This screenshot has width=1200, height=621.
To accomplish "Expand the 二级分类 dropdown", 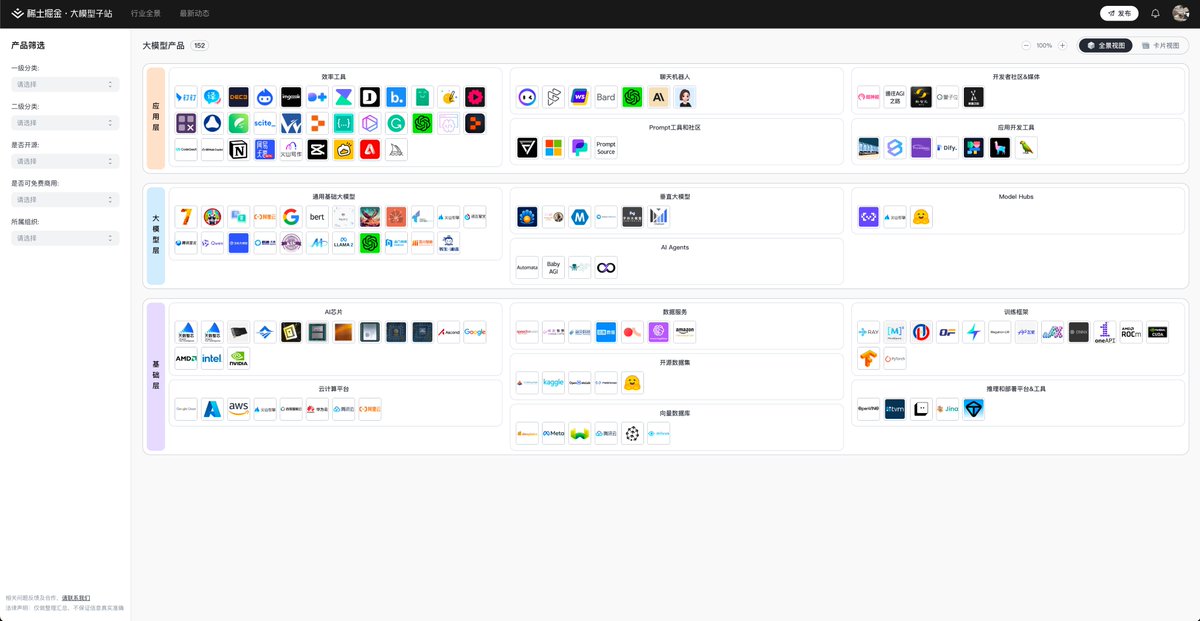I will point(65,123).
